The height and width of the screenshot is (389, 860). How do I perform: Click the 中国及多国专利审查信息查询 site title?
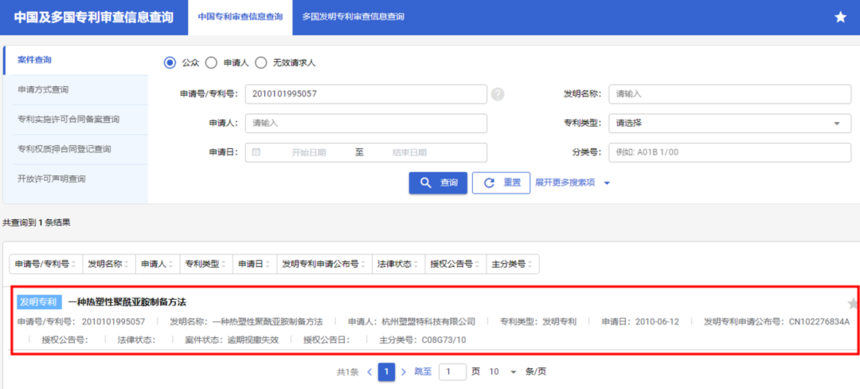94,17
